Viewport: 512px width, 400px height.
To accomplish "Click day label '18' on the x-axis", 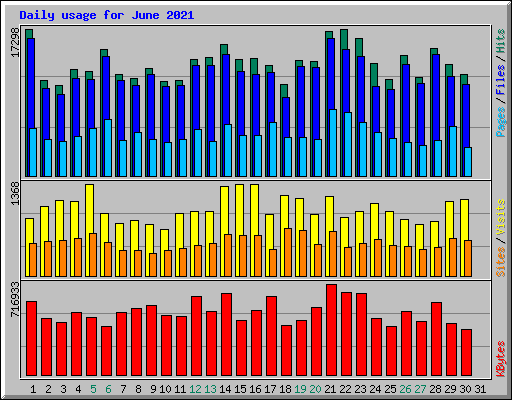I will click(x=285, y=389).
